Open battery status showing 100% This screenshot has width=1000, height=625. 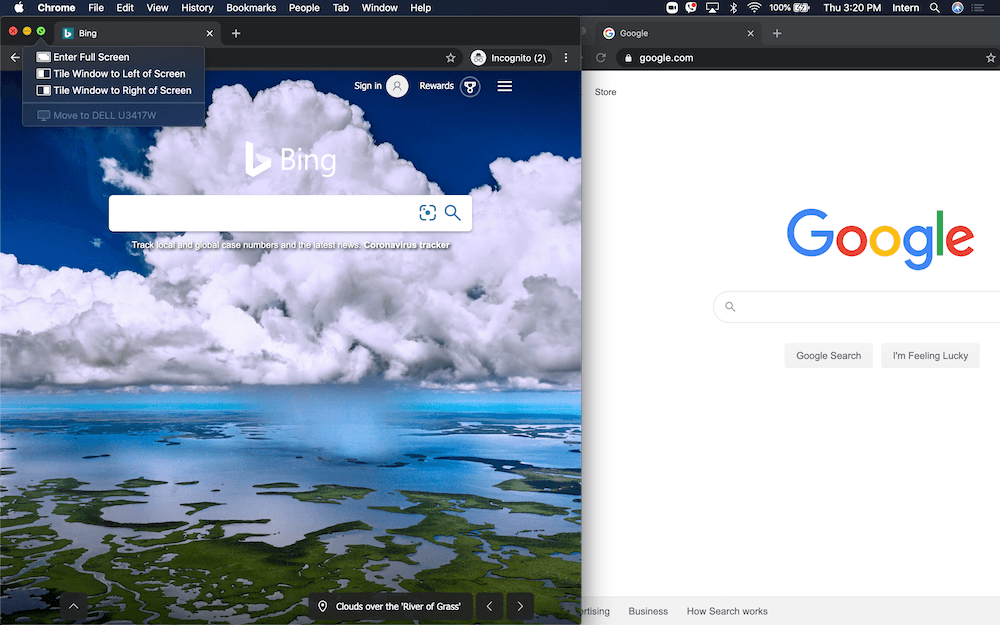tap(790, 8)
